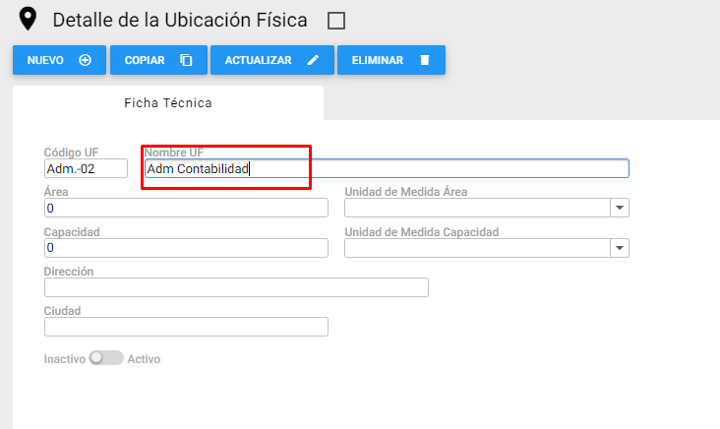Click the trash can icon on Eliminar
Image resolution: width=720 pixels, height=429 pixels.
click(x=425, y=60)
